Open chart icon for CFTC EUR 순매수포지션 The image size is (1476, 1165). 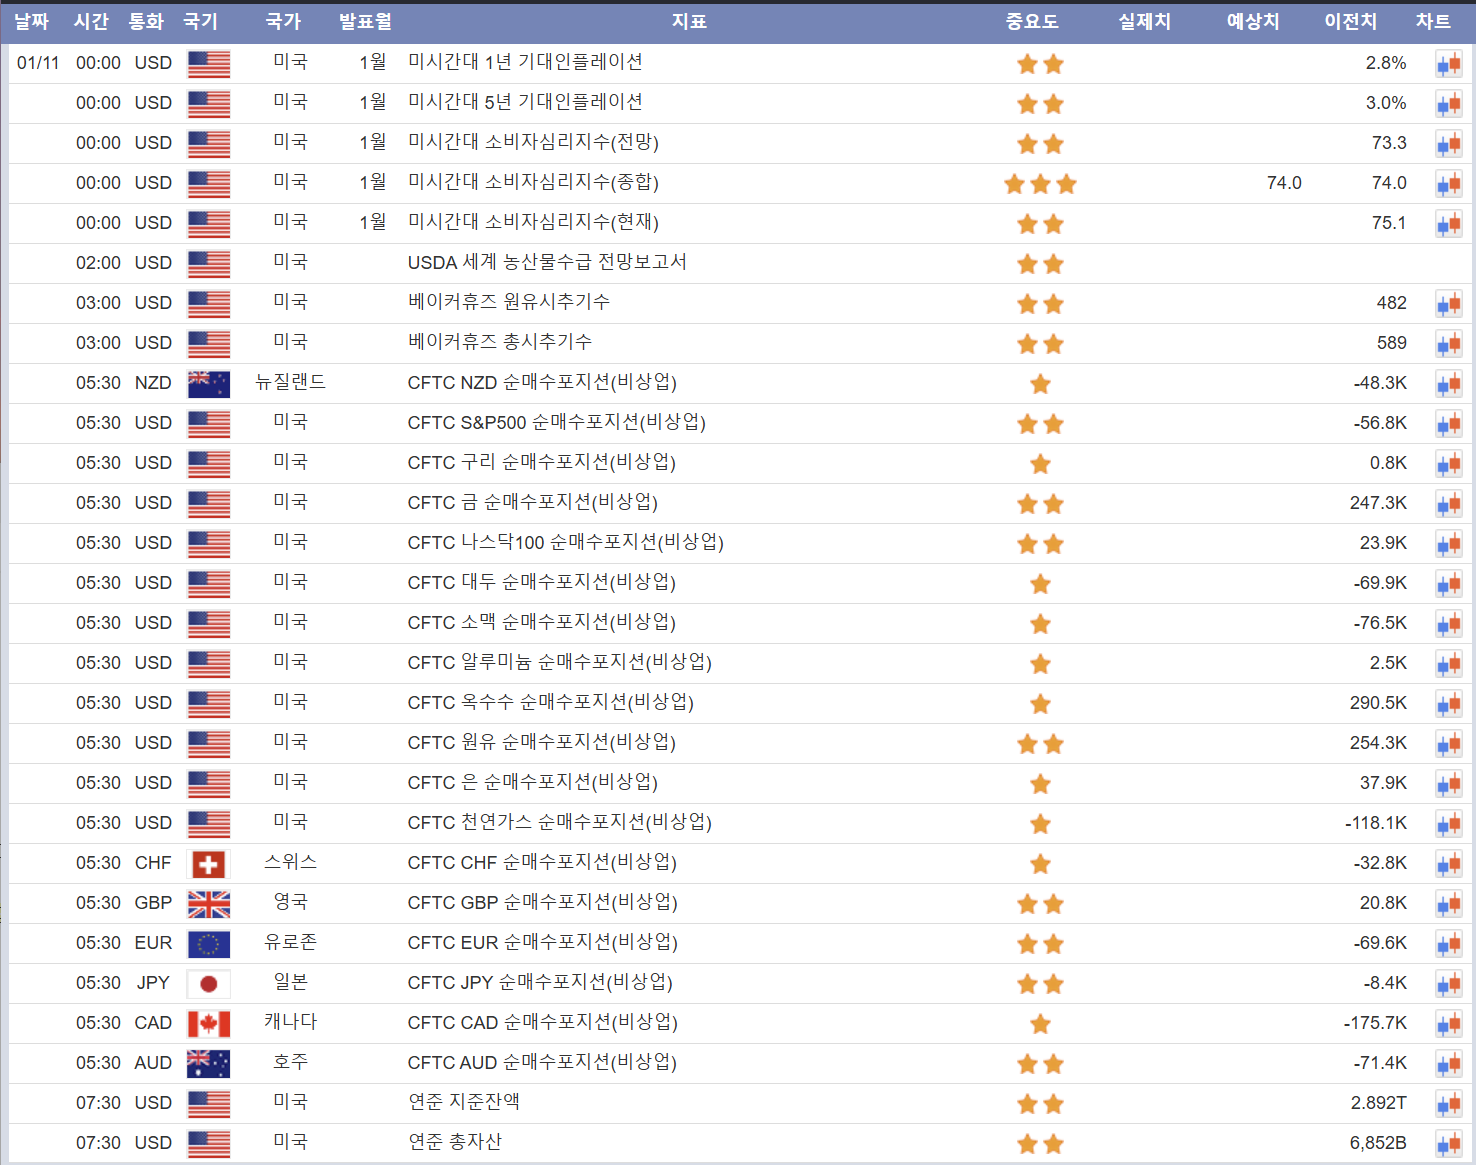point(1448,944)
